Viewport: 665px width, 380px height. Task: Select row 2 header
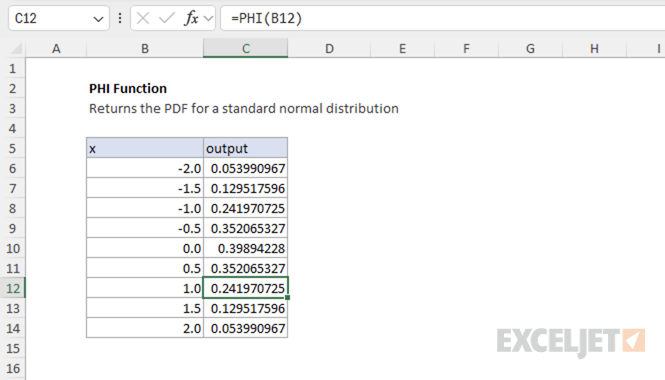tap(13, 88)
